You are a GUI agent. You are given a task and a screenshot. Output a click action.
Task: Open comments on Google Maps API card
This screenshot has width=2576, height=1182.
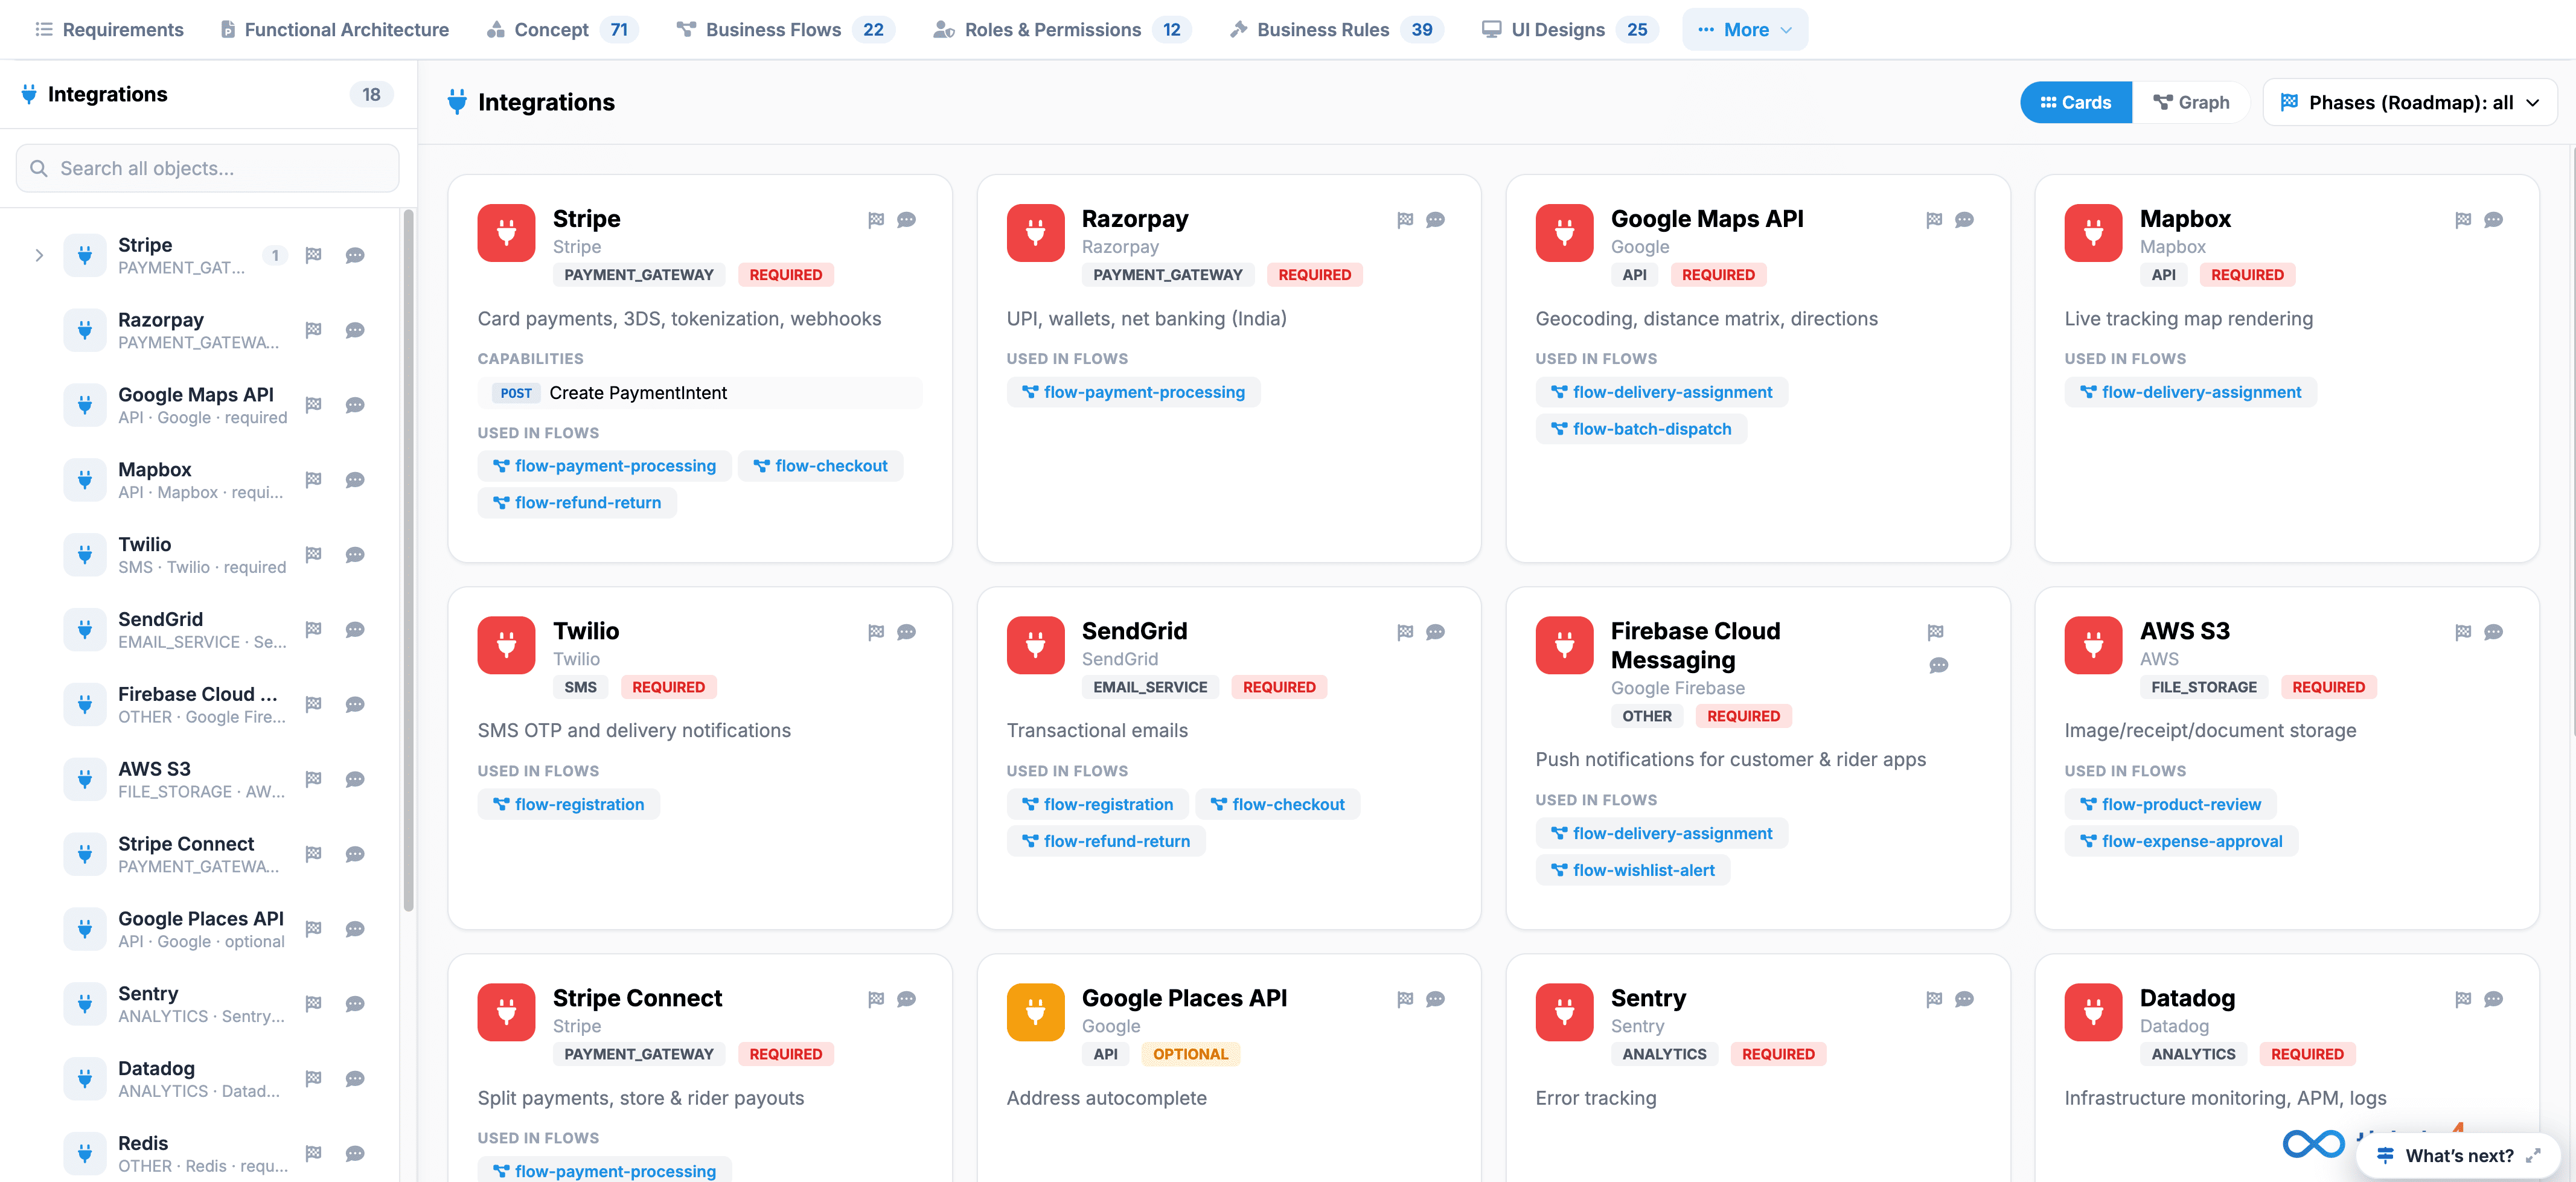point(1964,220)
